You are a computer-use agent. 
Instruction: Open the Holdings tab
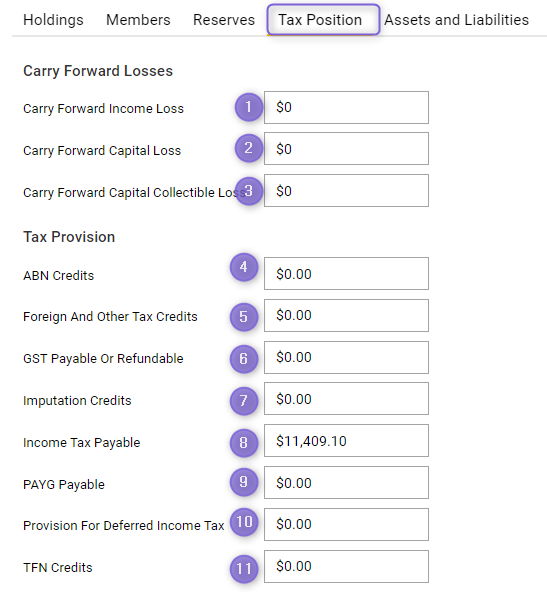point(53,20)
